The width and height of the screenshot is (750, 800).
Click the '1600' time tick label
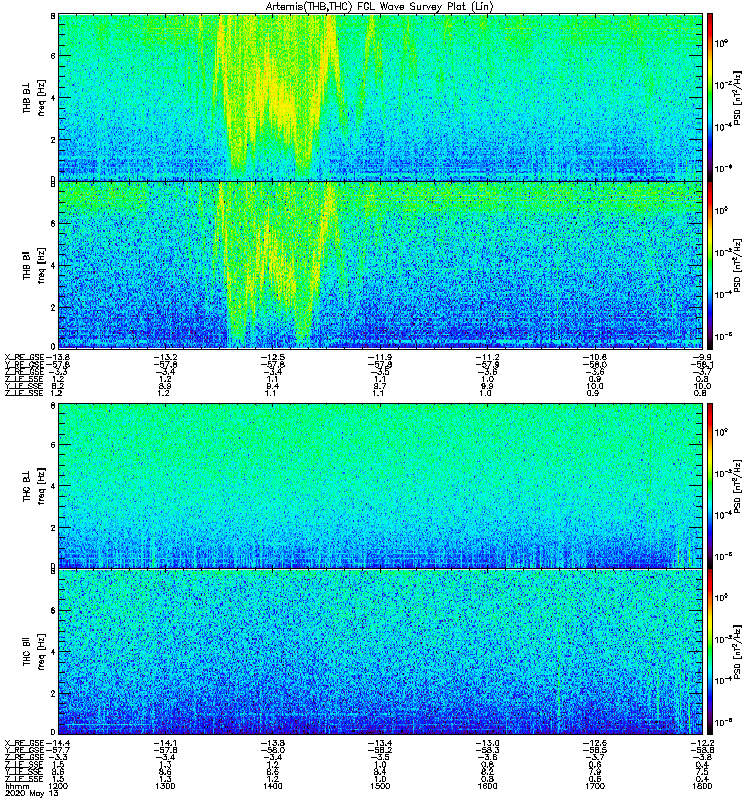(x=487, y=786)
